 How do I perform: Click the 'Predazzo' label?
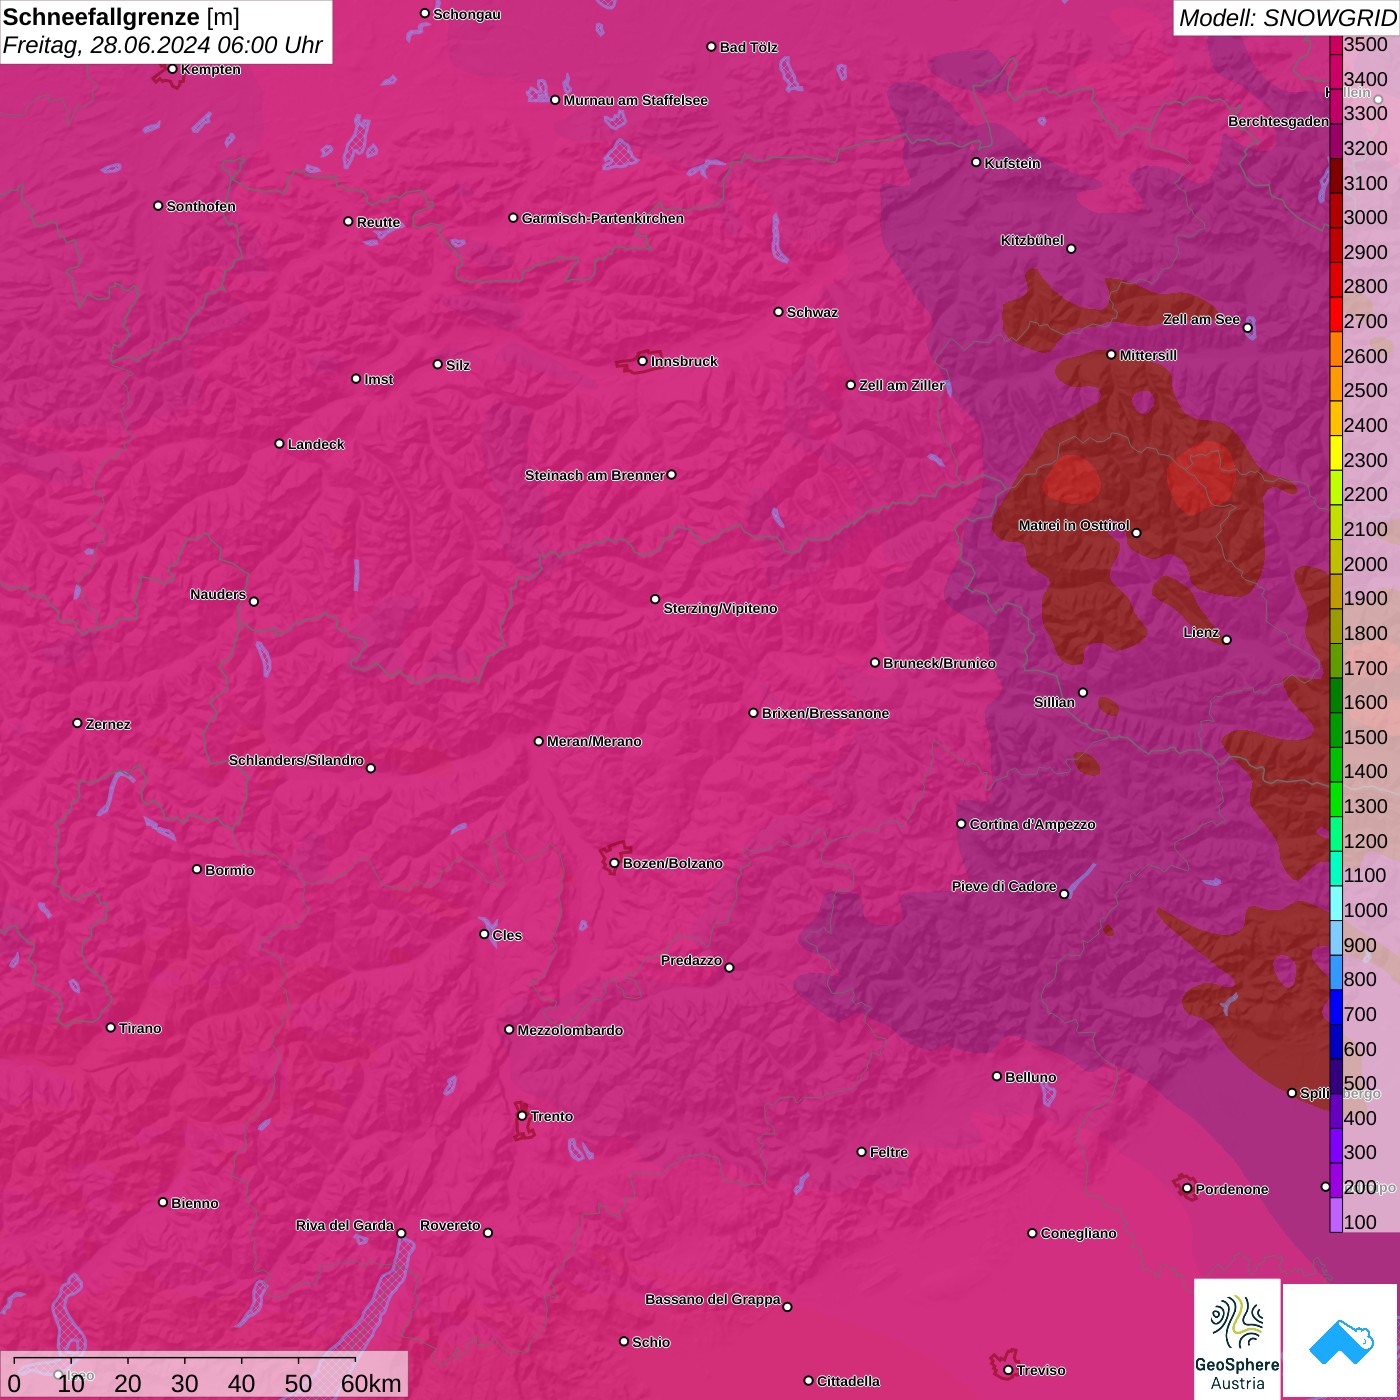pos(691,960)
